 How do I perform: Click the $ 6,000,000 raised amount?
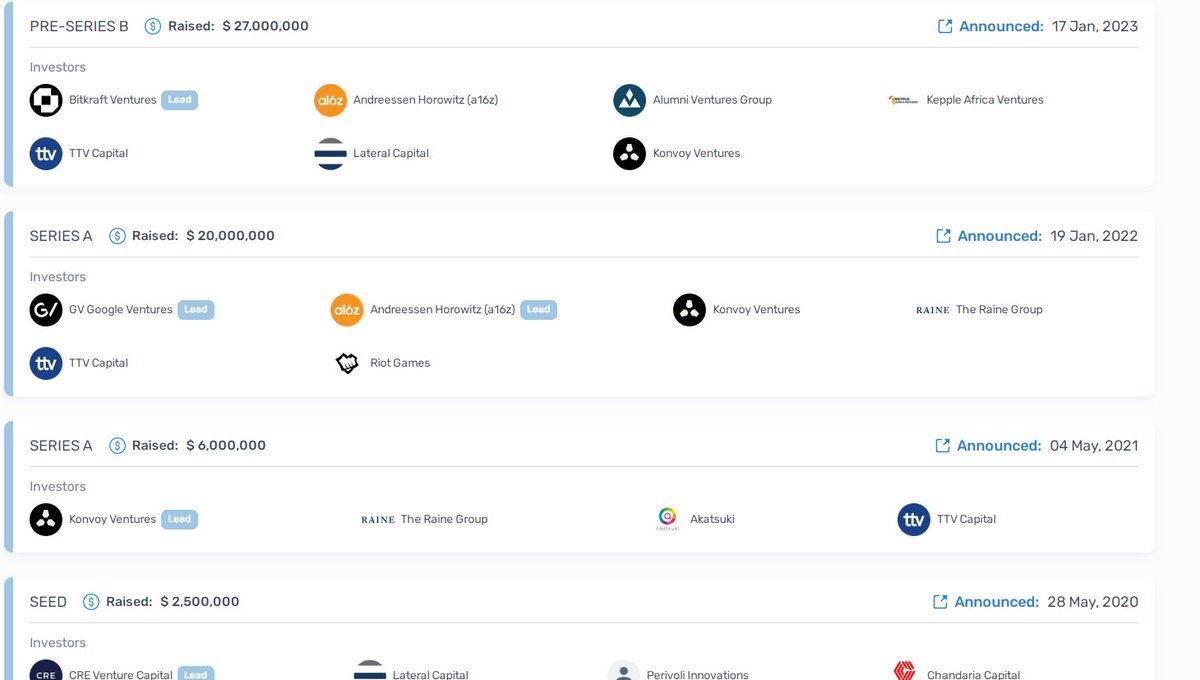(226, 446)
